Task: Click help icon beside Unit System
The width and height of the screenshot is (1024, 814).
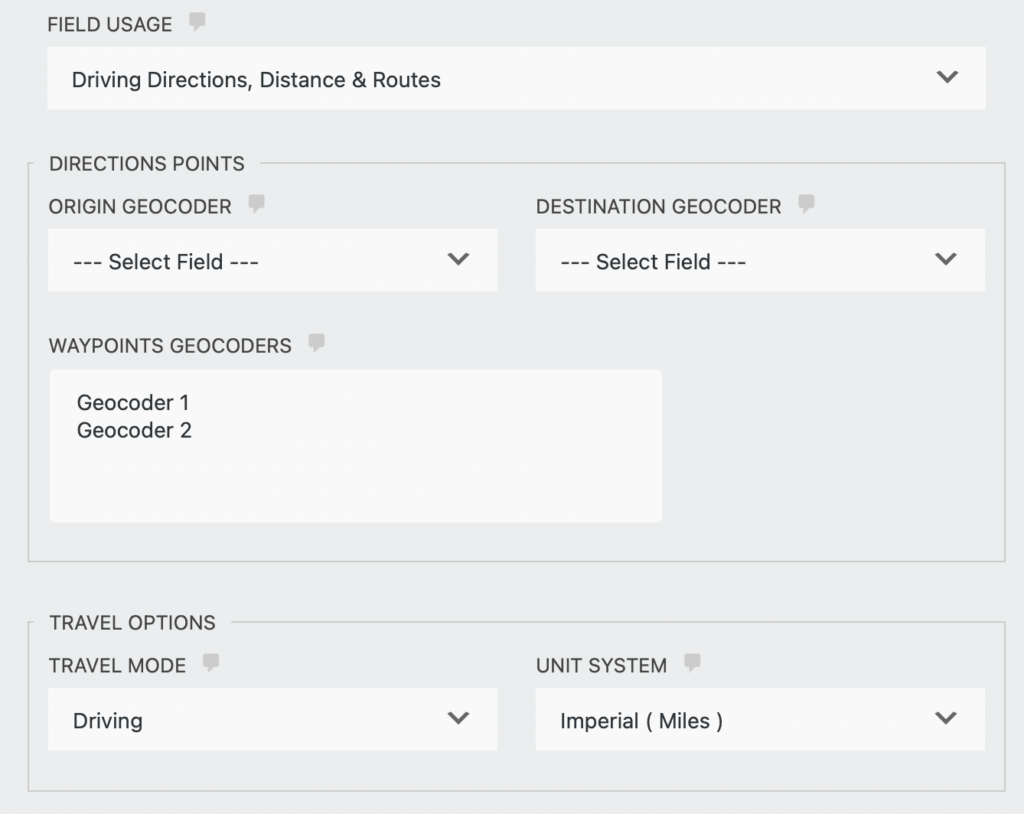Action: pyautogui.click(x=692, y=662)
